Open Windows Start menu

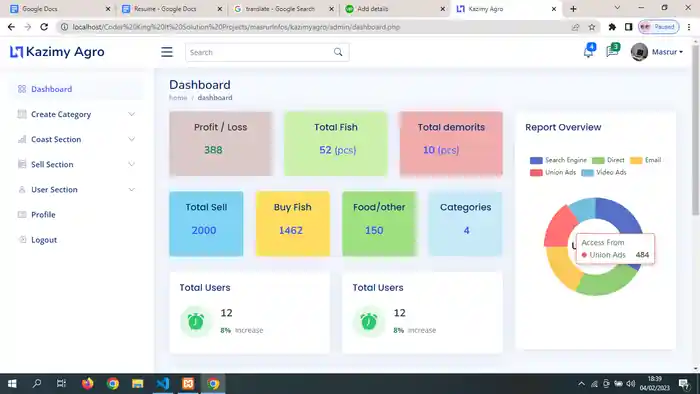coord(12,383)
